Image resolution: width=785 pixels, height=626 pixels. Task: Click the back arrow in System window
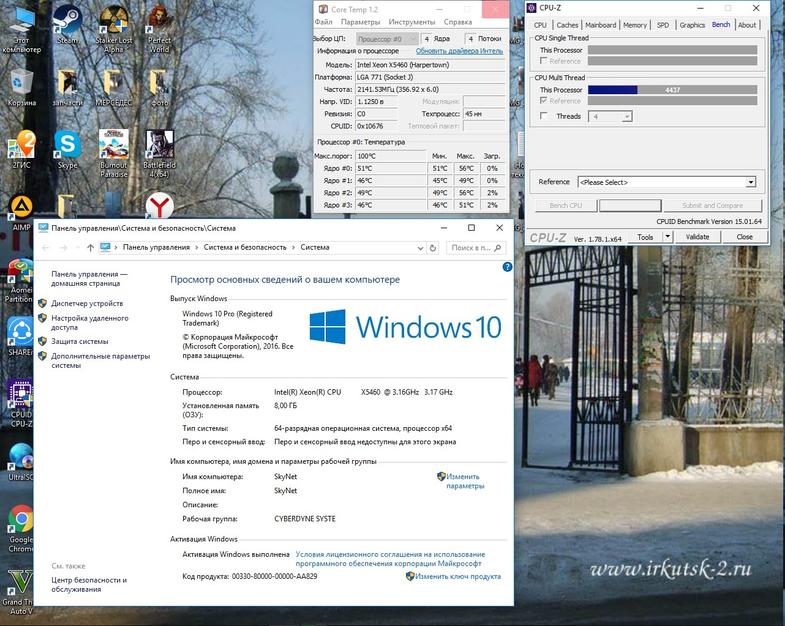(x=46, y=247)
